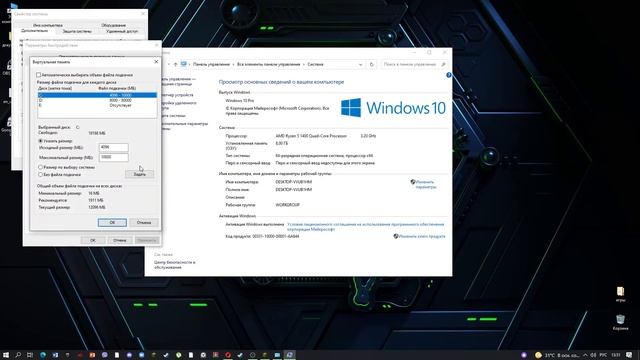Open taskbar Search magnifier
The height and width of the screenshot is (360, 640).
tap(18, 355)
